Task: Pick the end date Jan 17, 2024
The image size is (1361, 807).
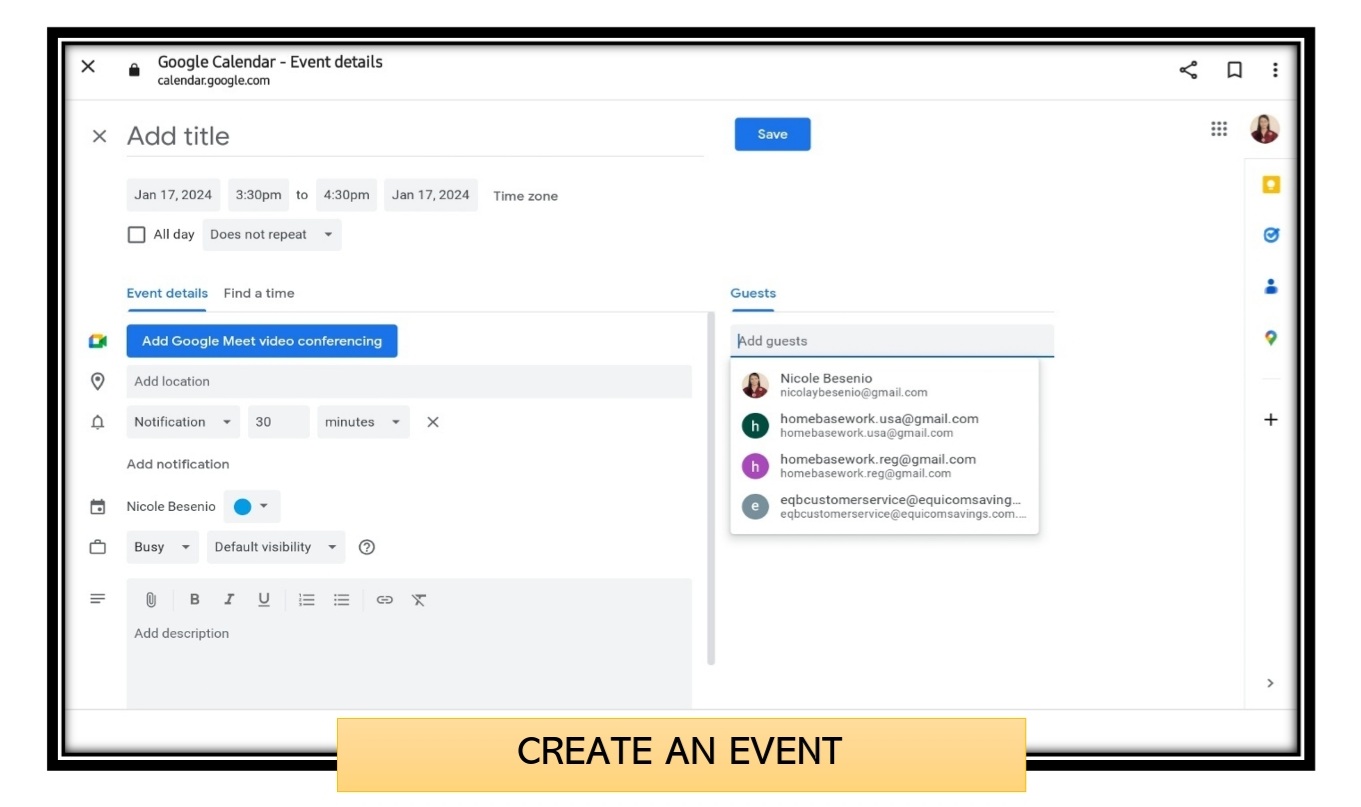Action: tap(431, 195)
